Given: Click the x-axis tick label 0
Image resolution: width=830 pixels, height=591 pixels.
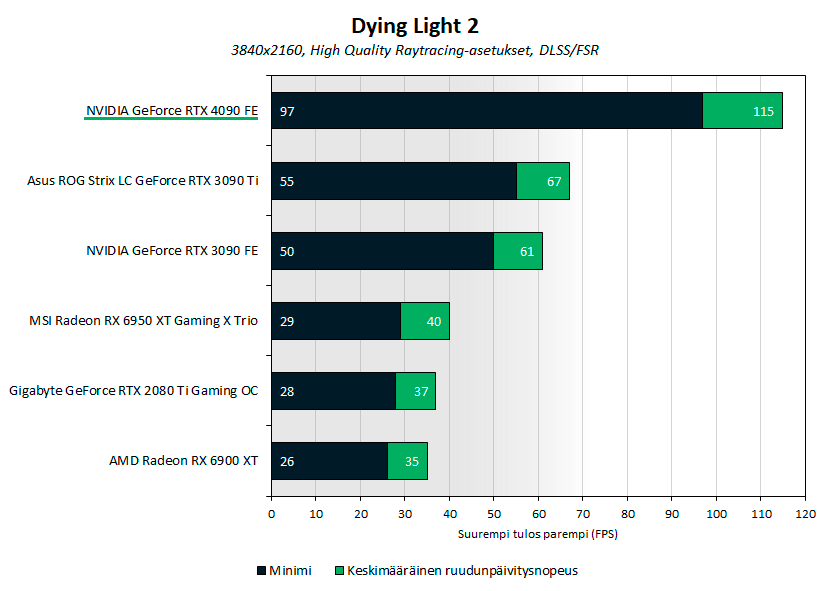Looking at the screenshot, I should (x=272, y=514).
